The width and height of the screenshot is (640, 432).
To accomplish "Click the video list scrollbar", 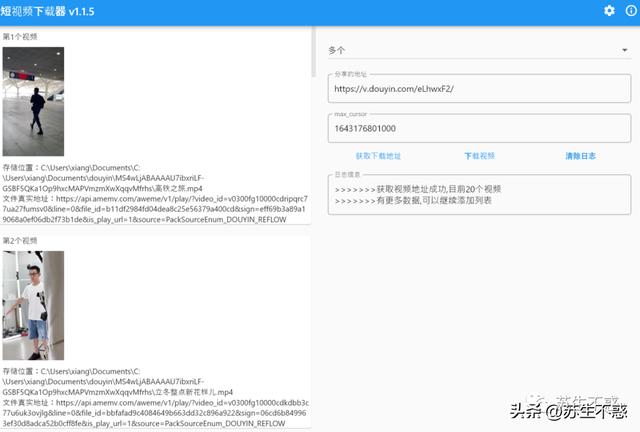I will point(313,52).
